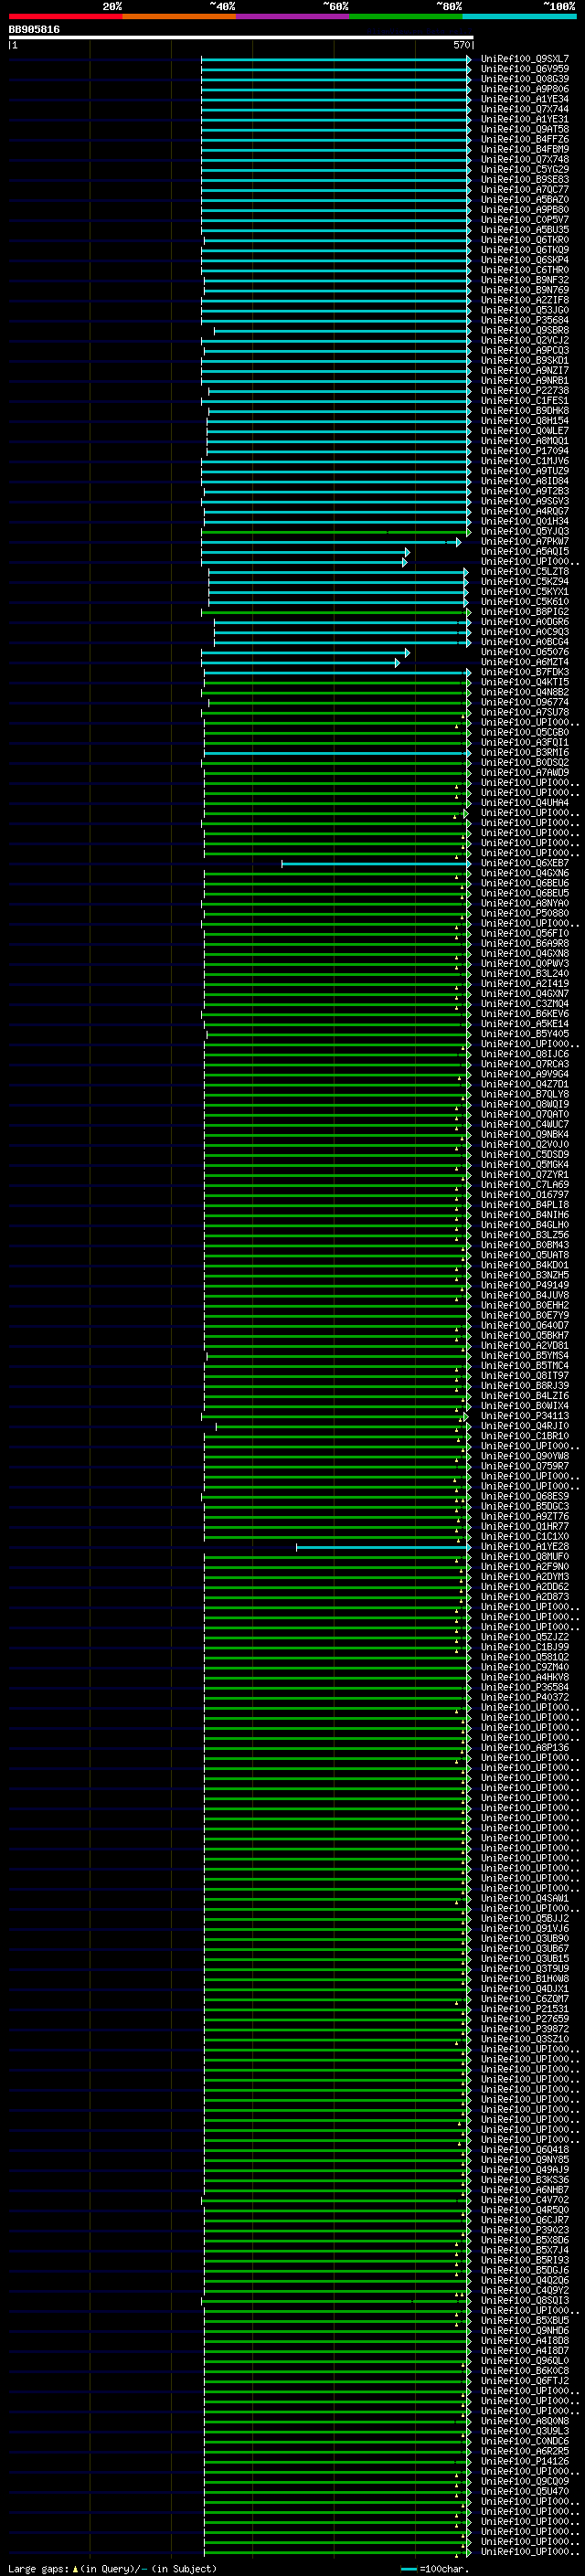Select the UniRef100_Q9SXL7 hit label
This screenshot has height=2576, width=585.
[525, 59]
